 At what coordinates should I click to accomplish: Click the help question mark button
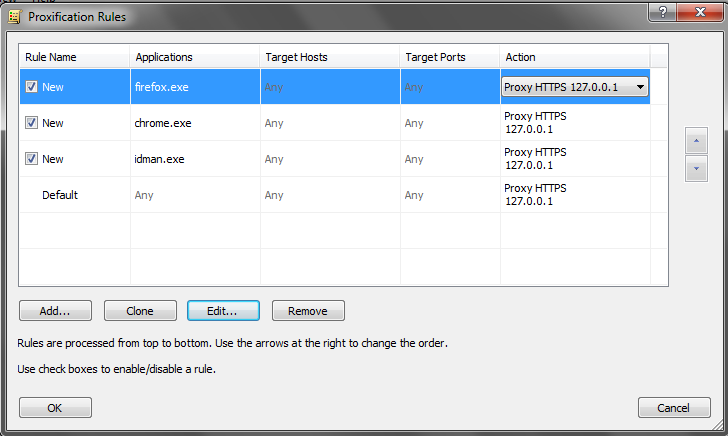click(x=663, y=12)
